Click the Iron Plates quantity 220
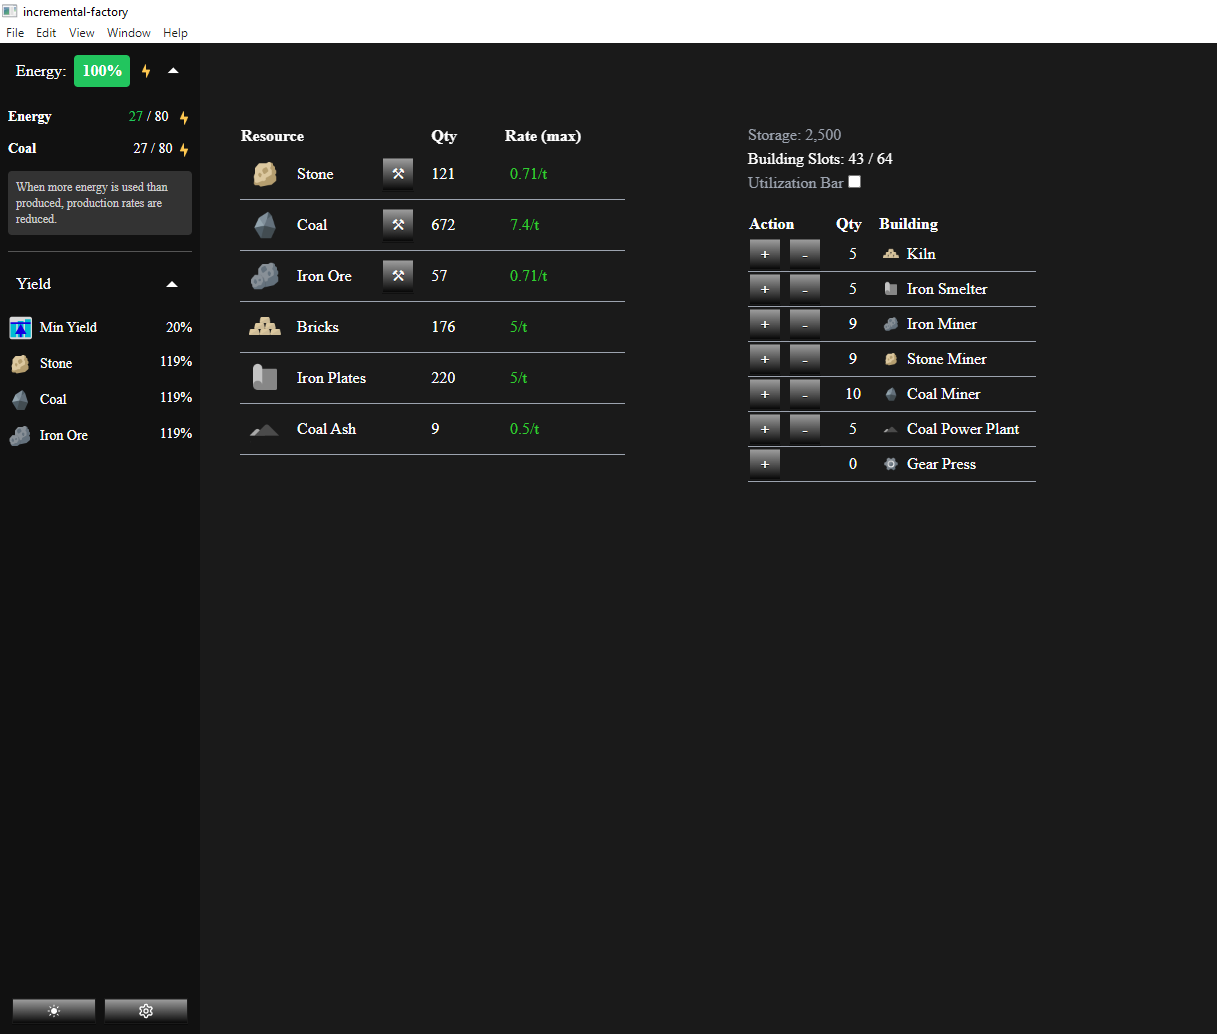Screen dimensions: 1217x1034 tap(443, 378)
